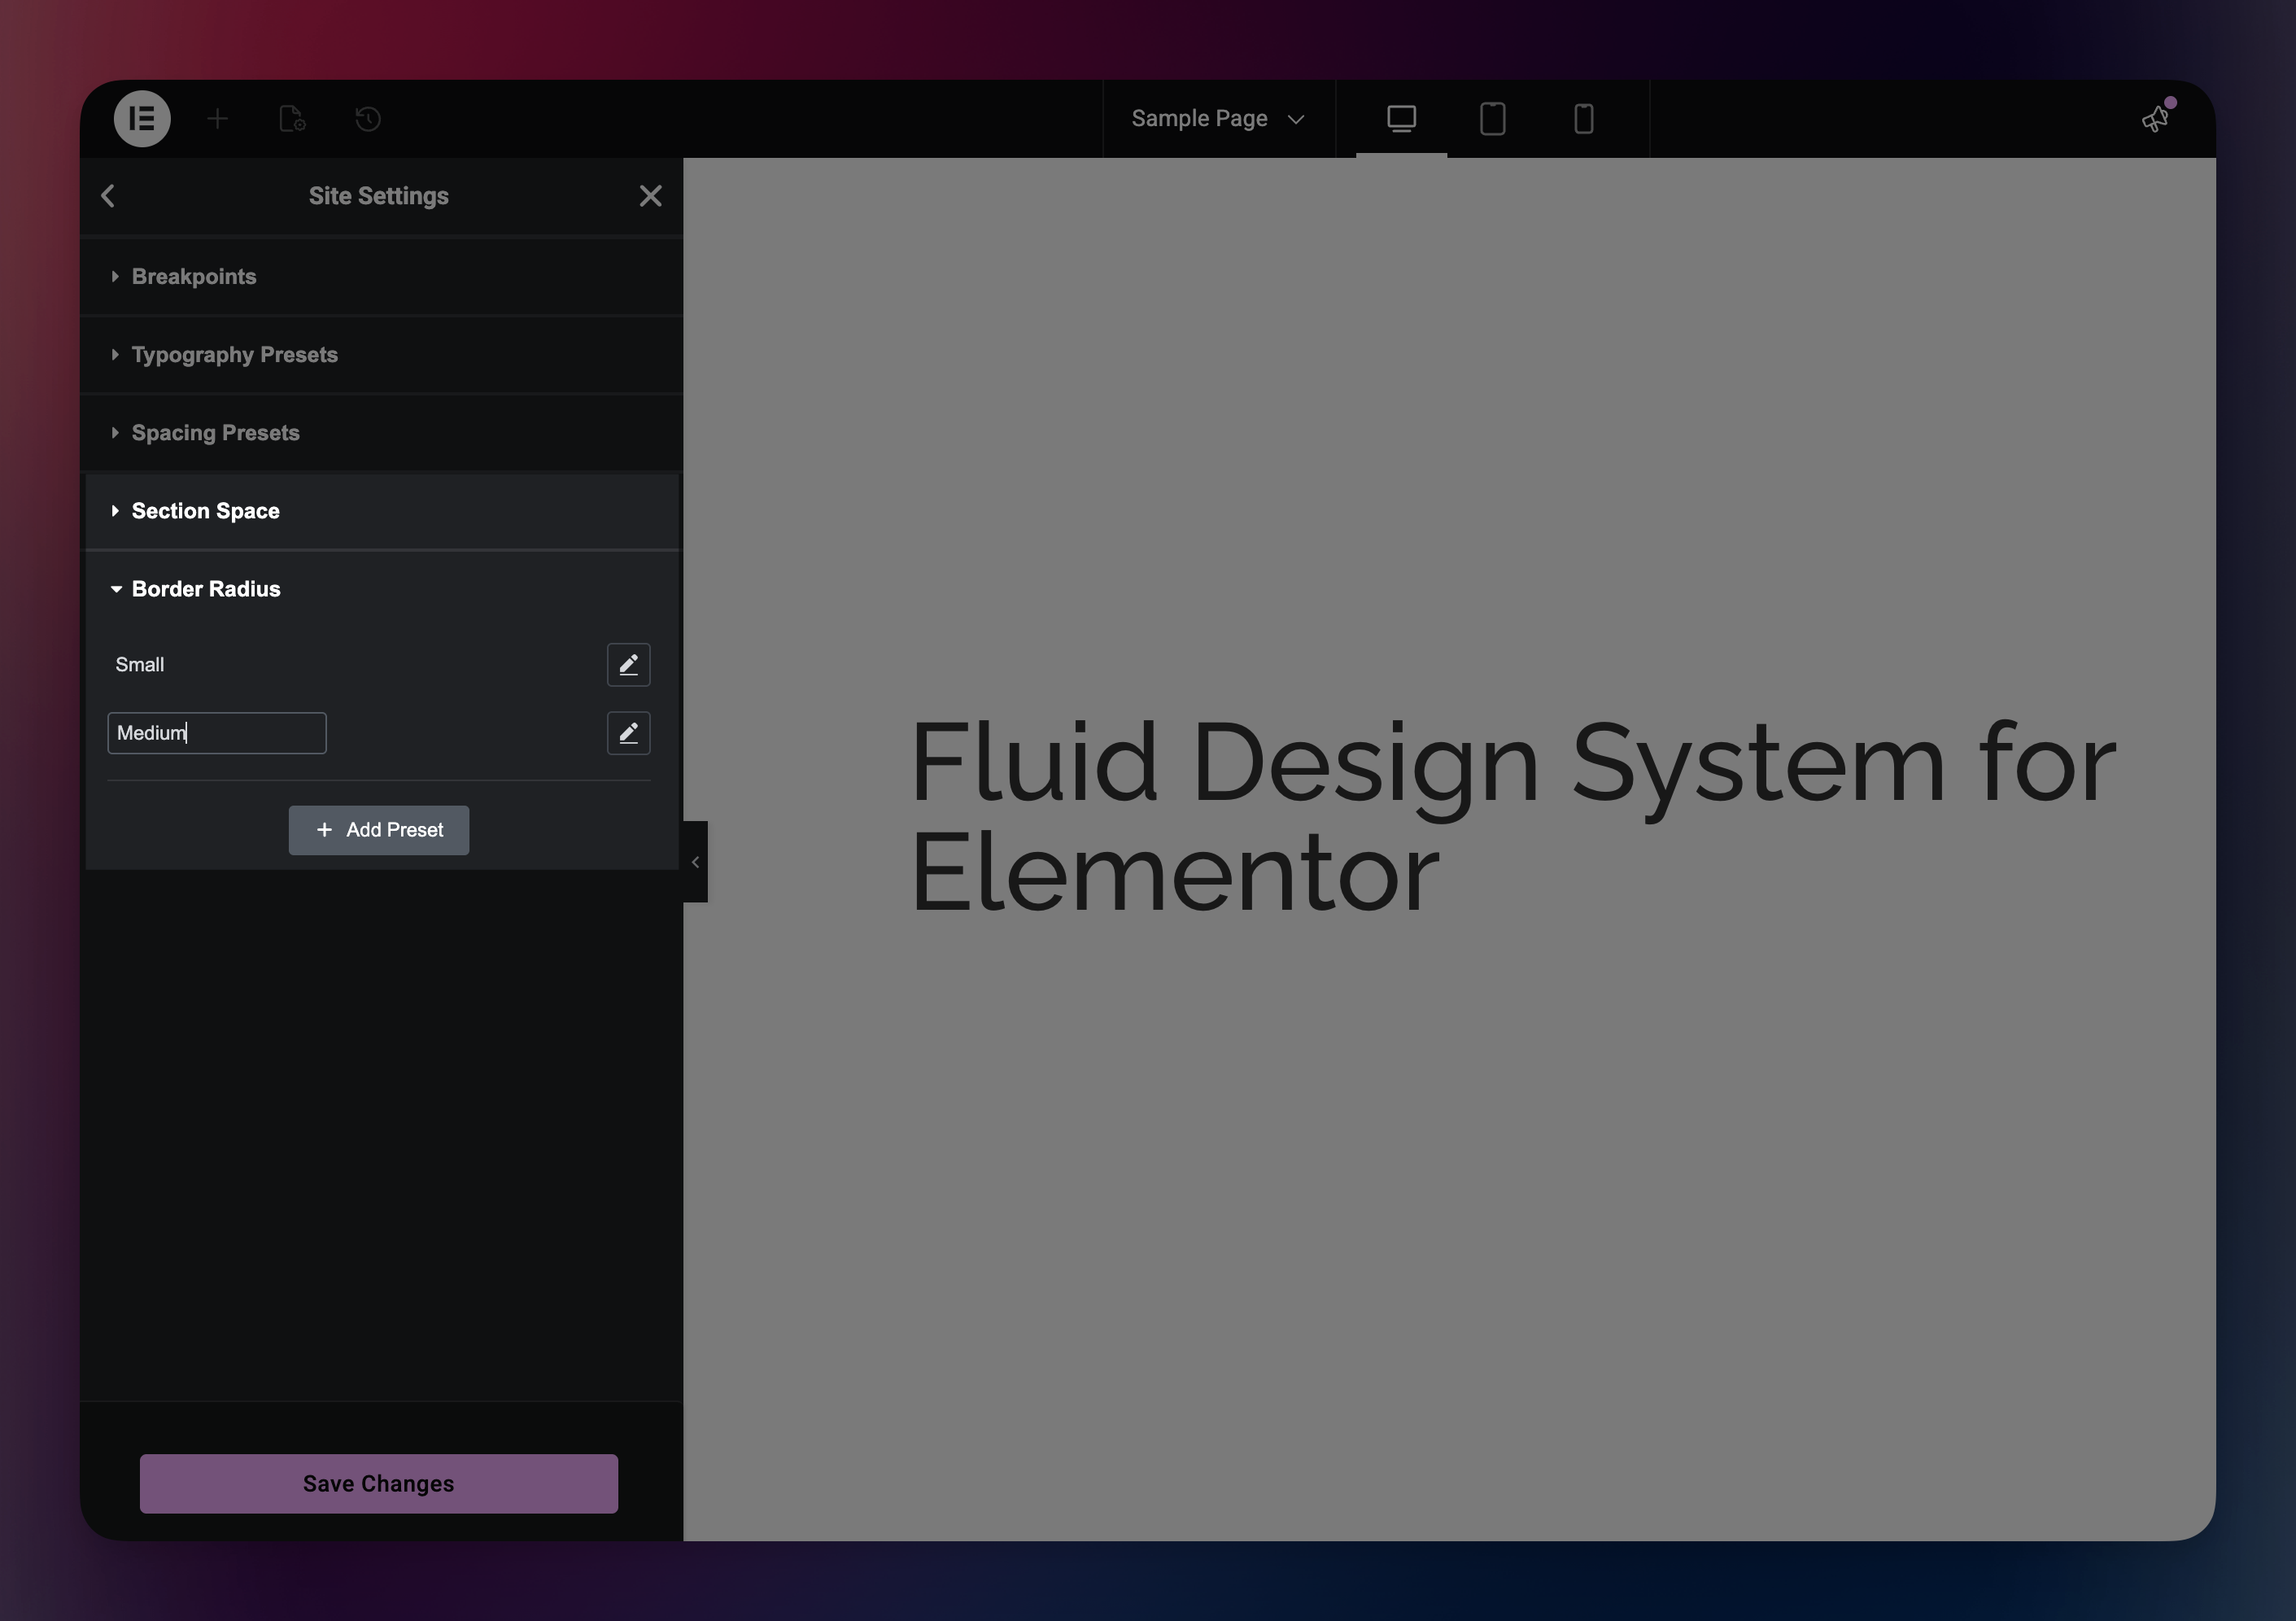The image size is (2296, 1621).
Task: Open the Section Space panel
Action: pos(205,511)
